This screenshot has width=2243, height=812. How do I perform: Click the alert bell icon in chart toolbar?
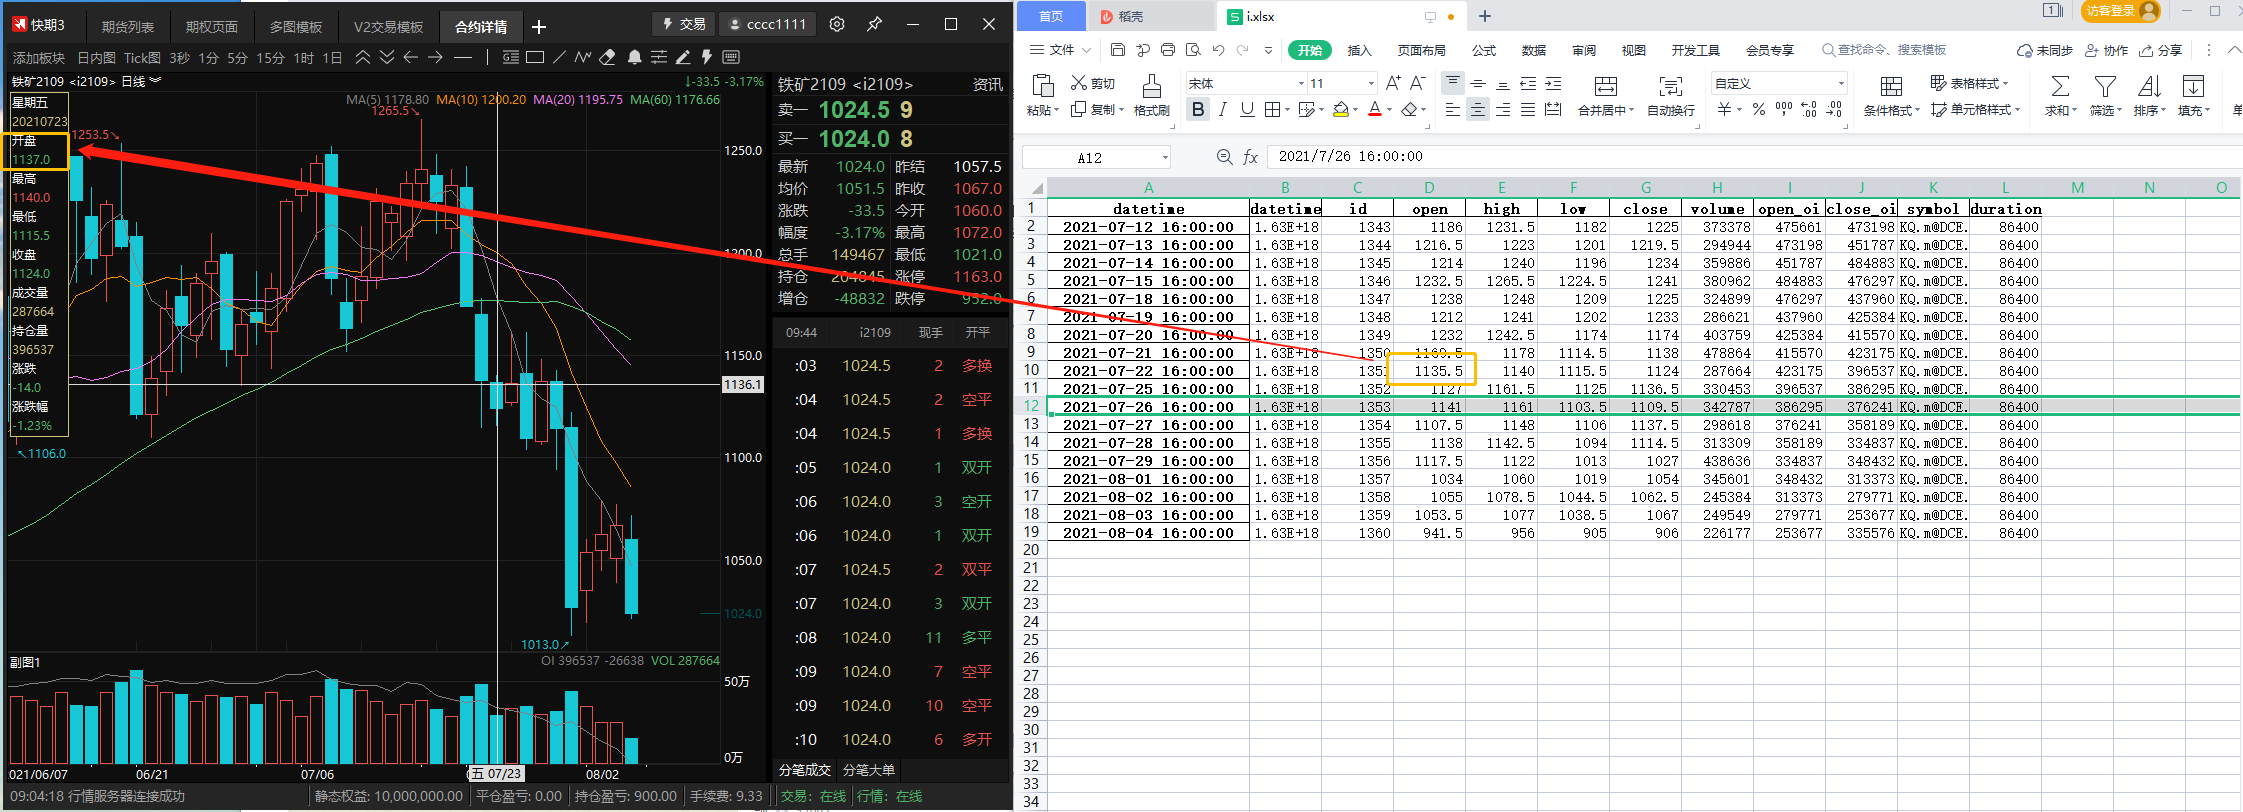(x=634, y=58)
